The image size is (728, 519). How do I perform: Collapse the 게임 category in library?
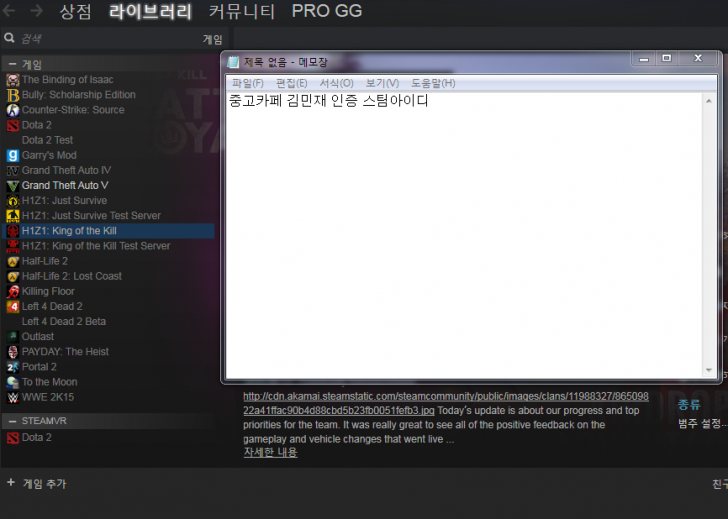[x=12, y=64]
